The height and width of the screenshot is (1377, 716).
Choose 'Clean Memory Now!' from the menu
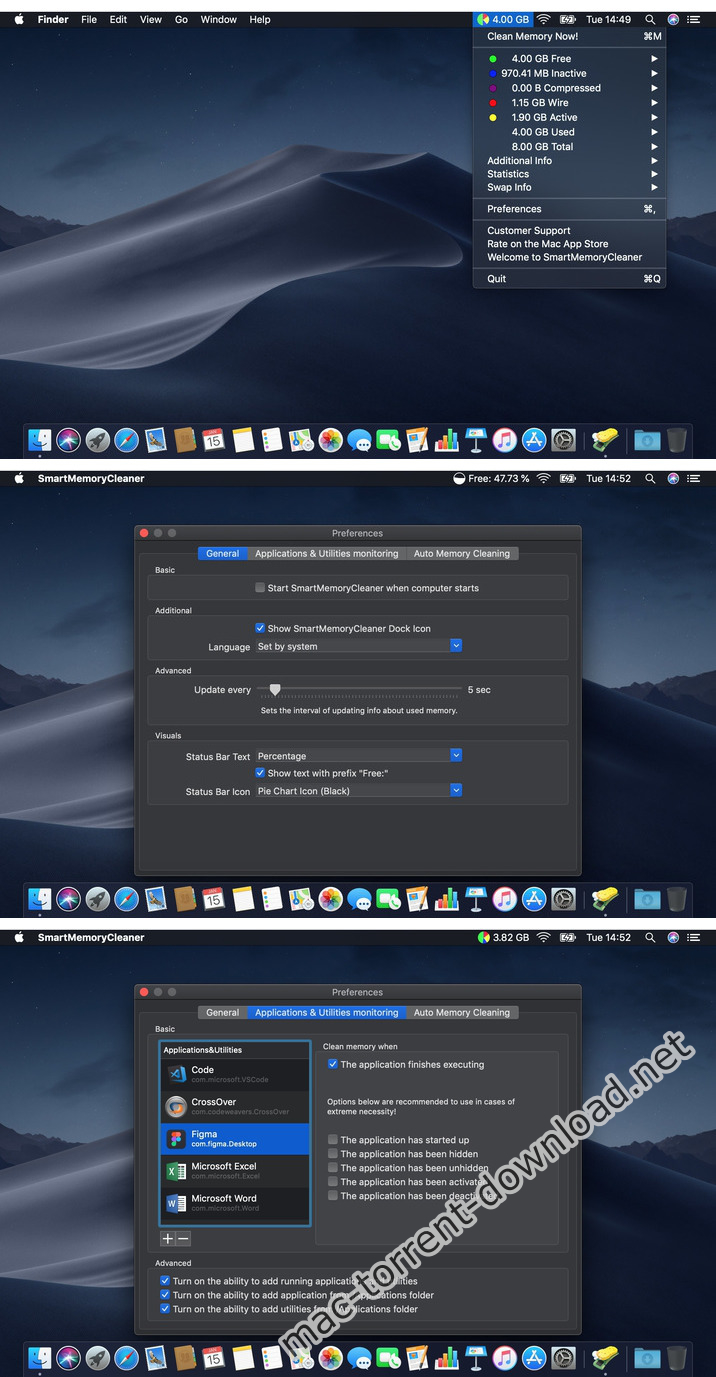[x=532, y=37]
